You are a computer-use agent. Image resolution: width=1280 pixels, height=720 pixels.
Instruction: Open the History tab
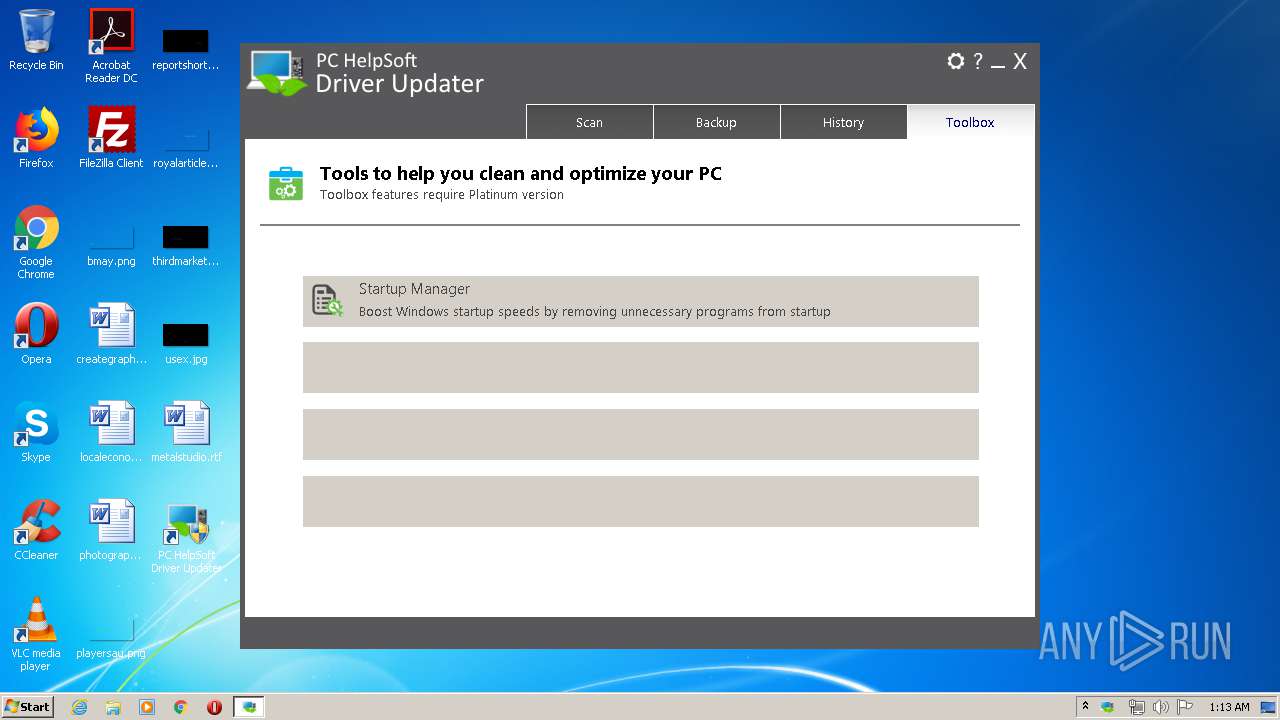(x=843, y=122)
